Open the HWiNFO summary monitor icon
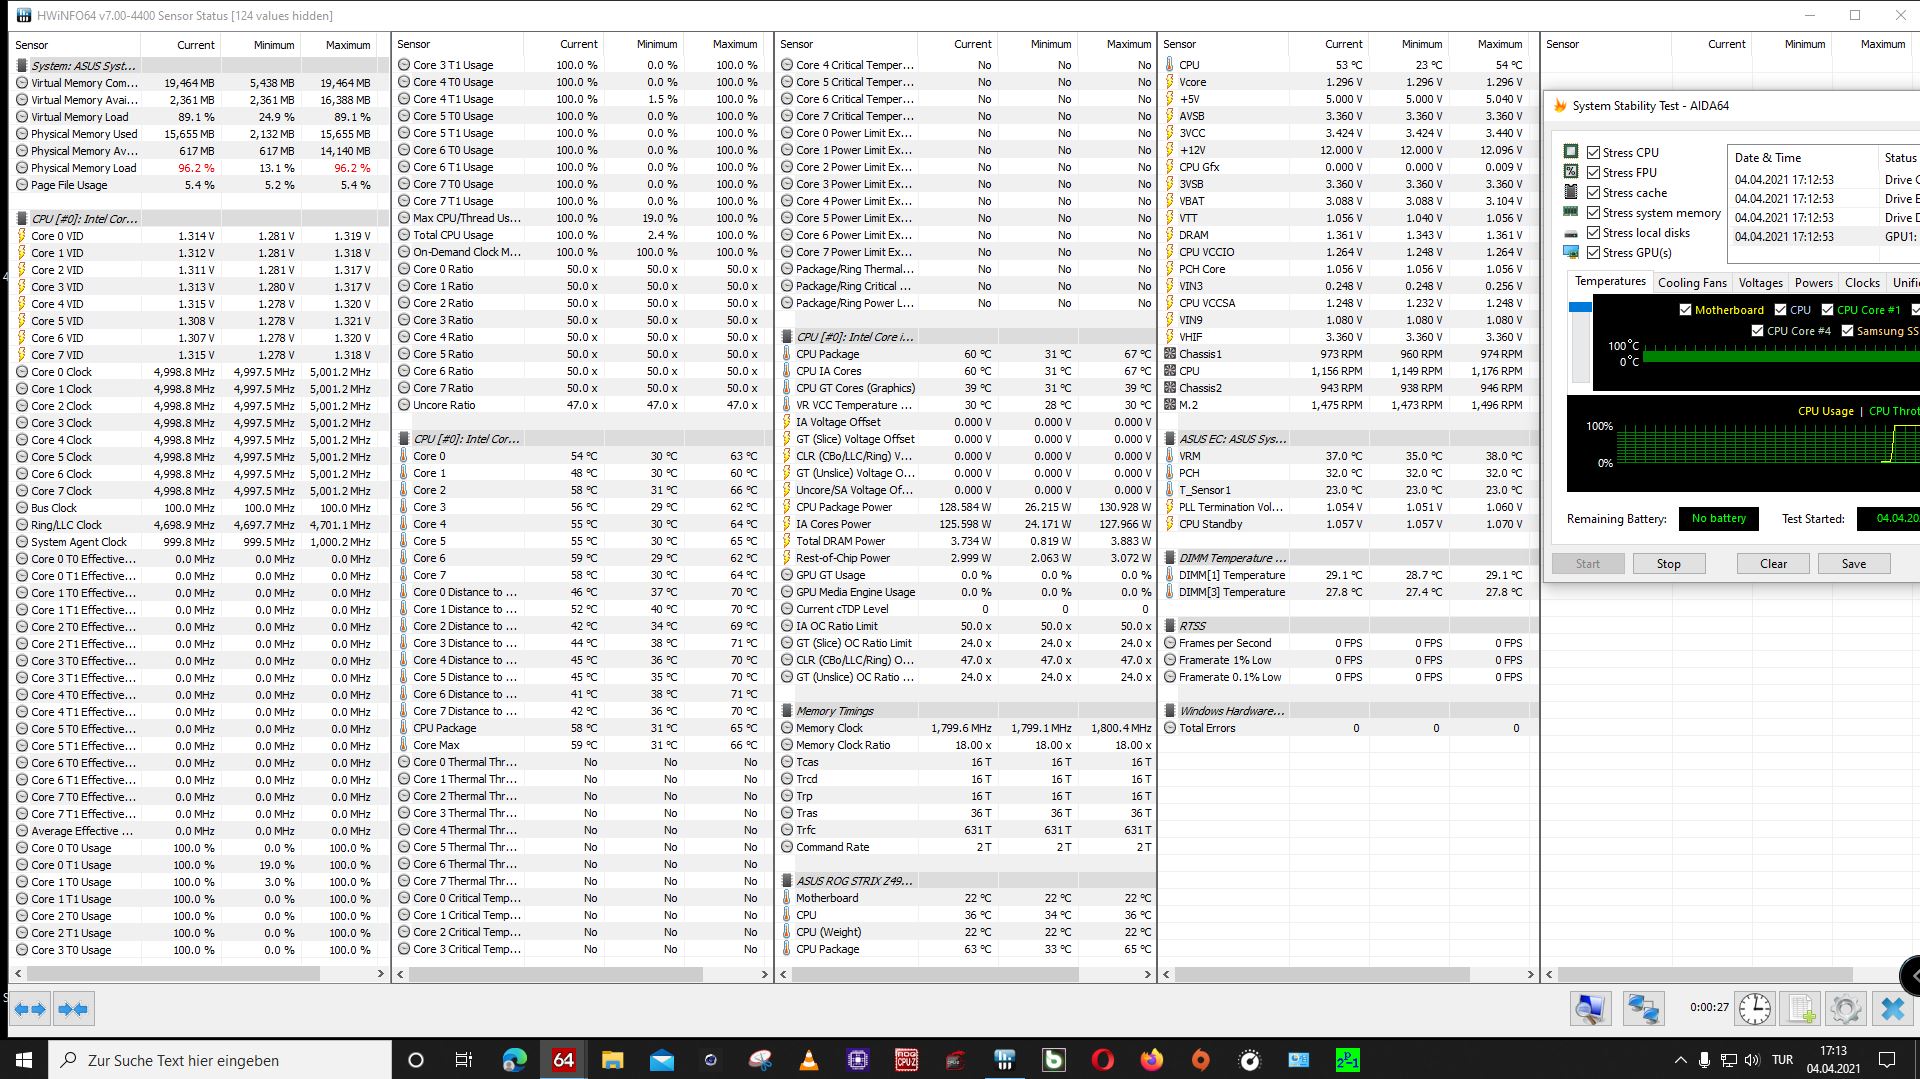Image resolution: width=1920 pixels, height=1079 pixels. [x=1590, y=1009]
